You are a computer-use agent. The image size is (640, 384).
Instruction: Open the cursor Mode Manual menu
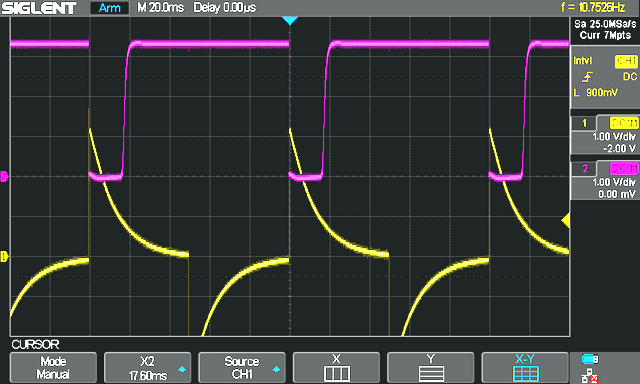(53, 368)
